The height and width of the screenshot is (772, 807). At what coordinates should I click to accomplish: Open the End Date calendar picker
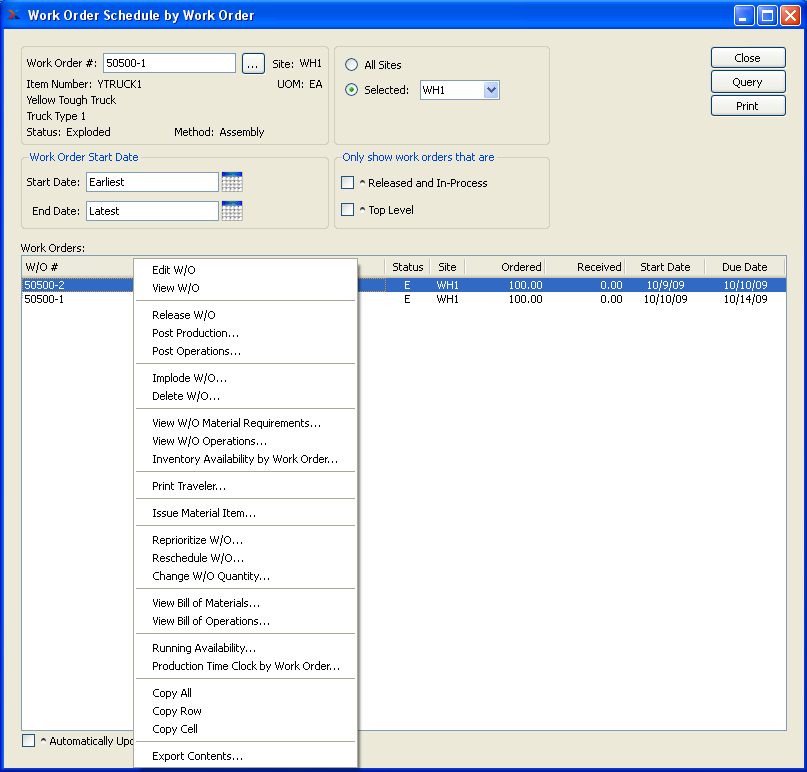point(232,211)
